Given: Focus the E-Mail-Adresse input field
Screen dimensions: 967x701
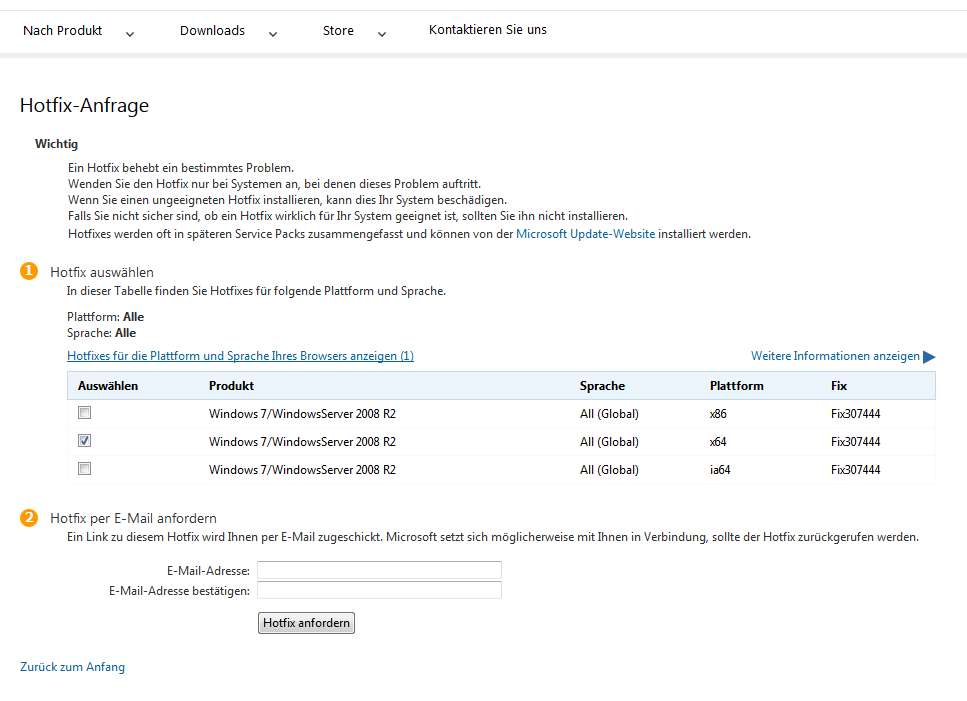Looking at the screenshot, I should (379, 570).
